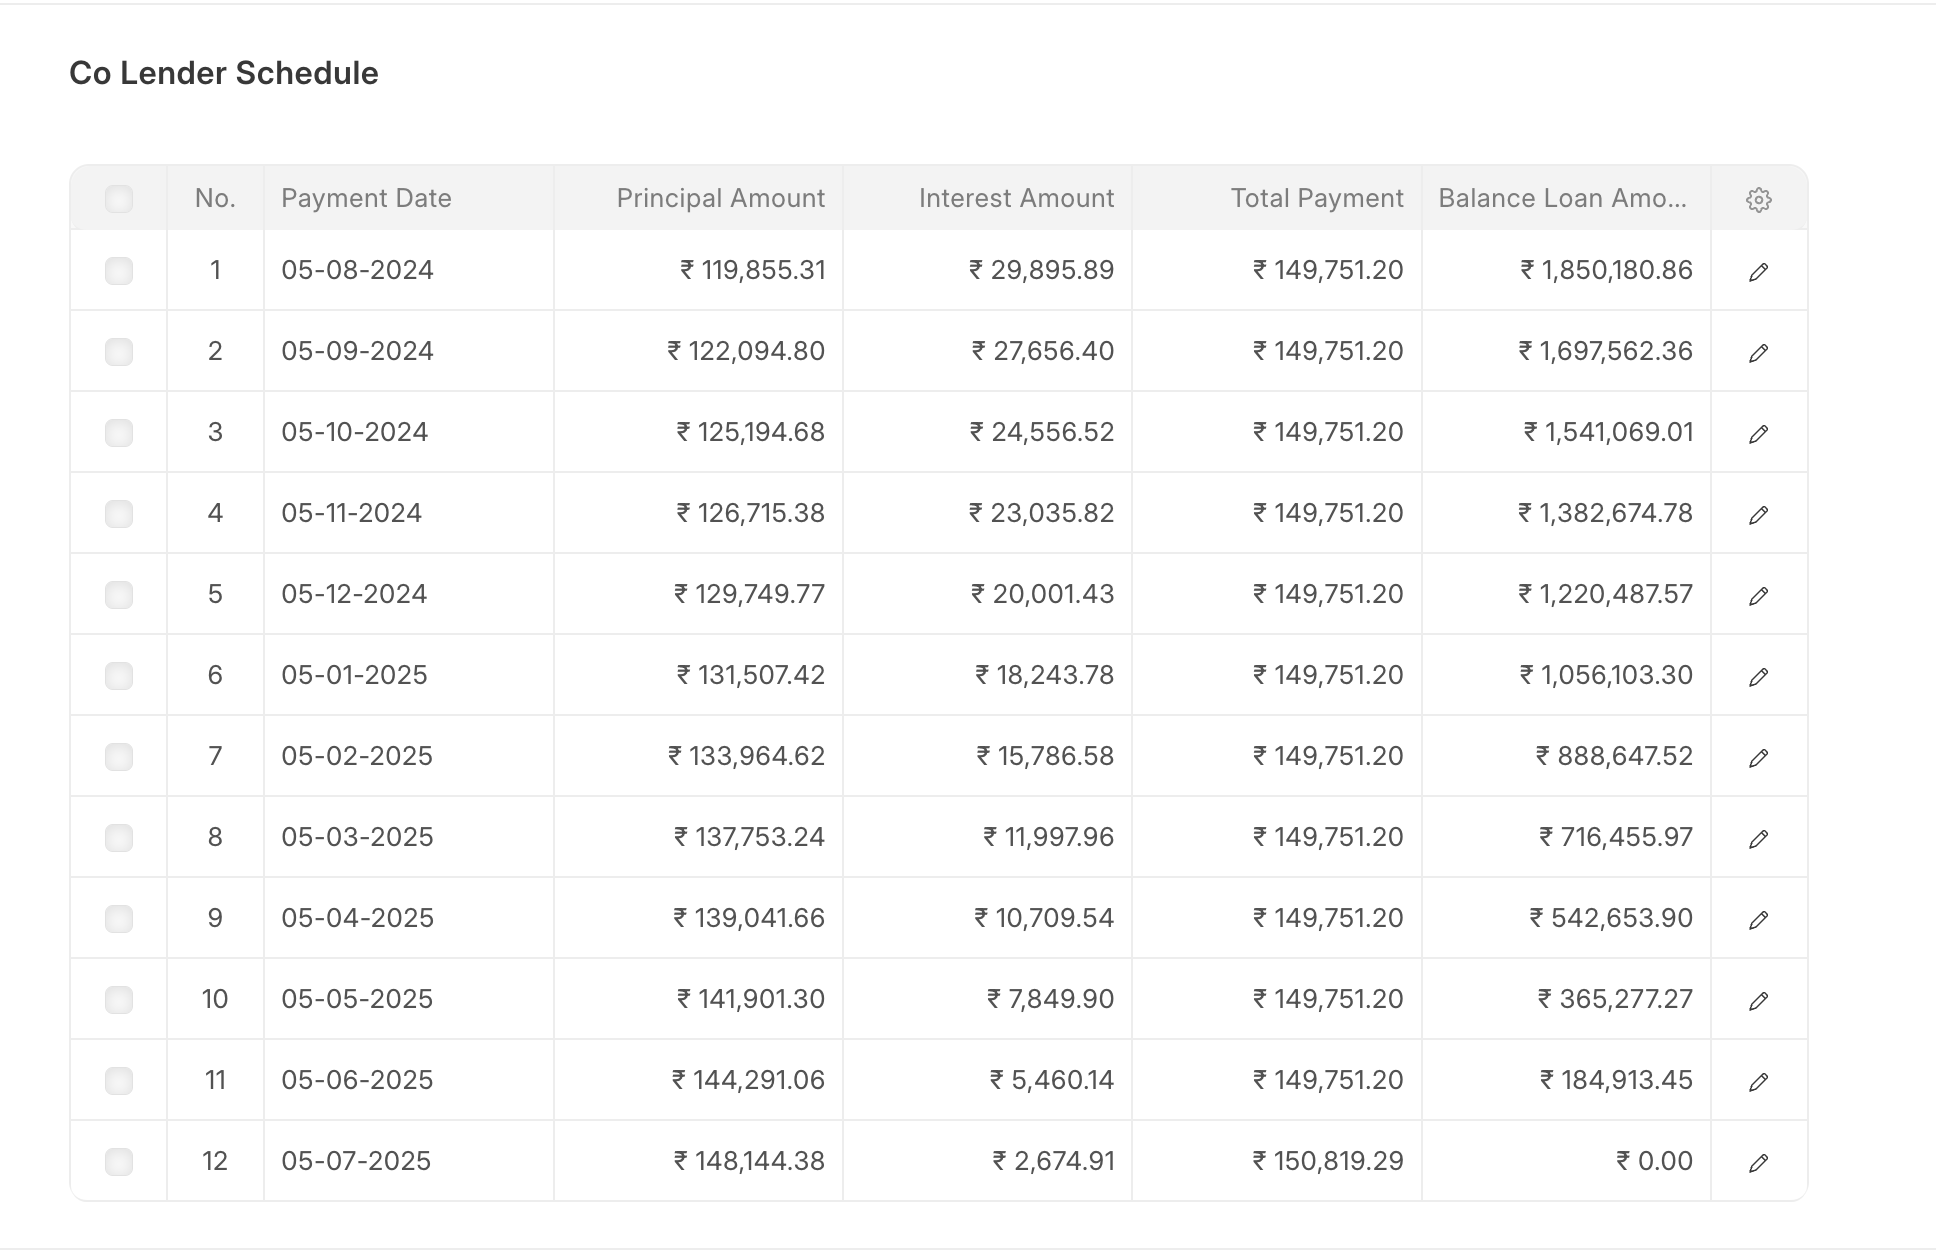Click principal amount ₹ 122,094.80
Screen dimensions: 1936x1254
746,351
